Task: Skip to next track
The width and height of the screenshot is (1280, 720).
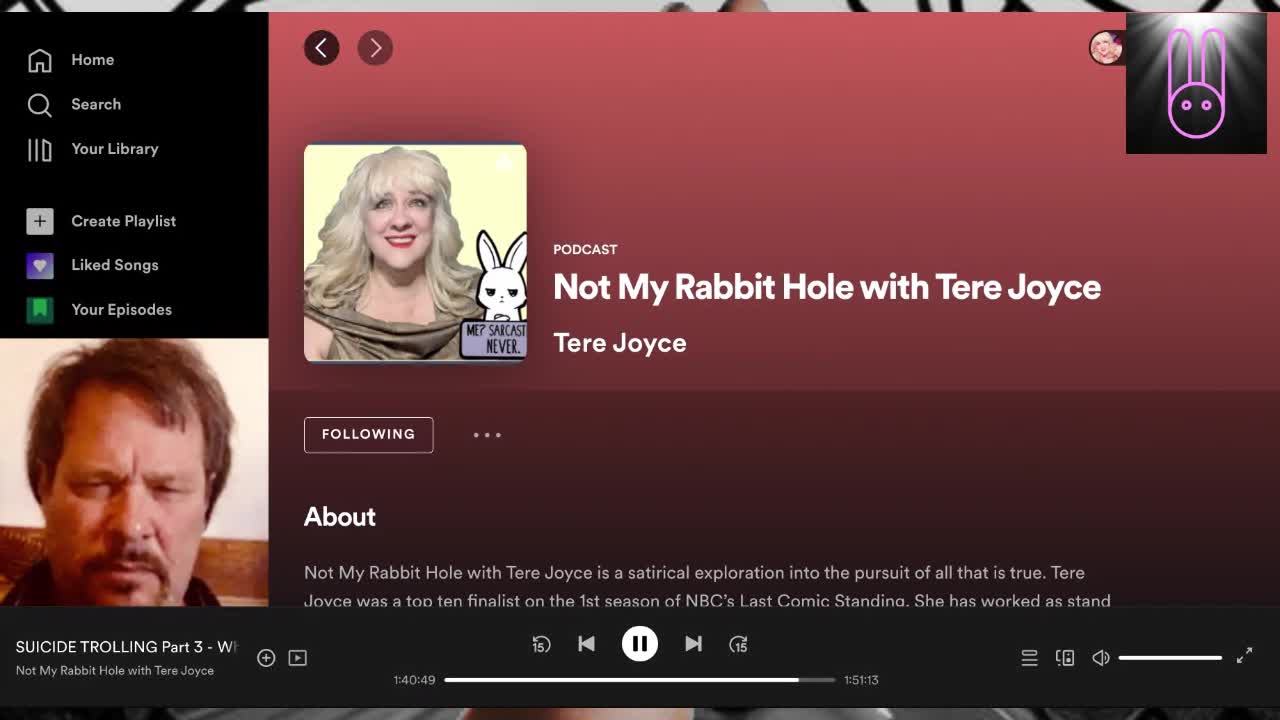Action: pos(693,644)
